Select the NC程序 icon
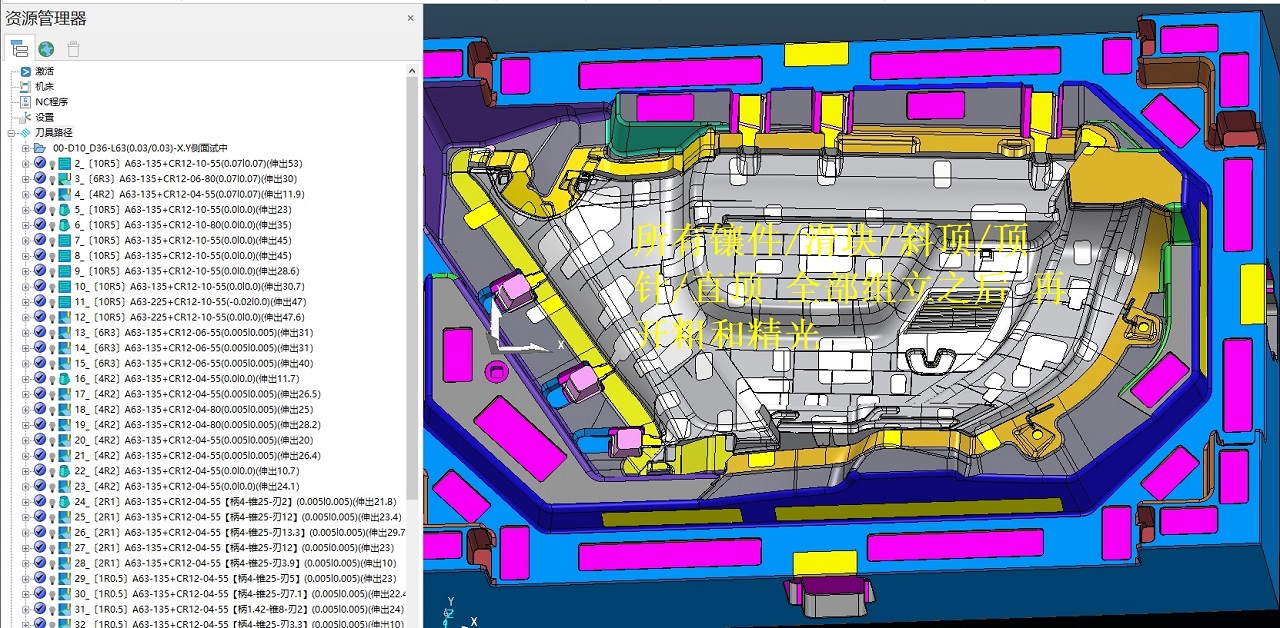The width and height of the screenshot is (1280, 628). (x=26, y=102)
